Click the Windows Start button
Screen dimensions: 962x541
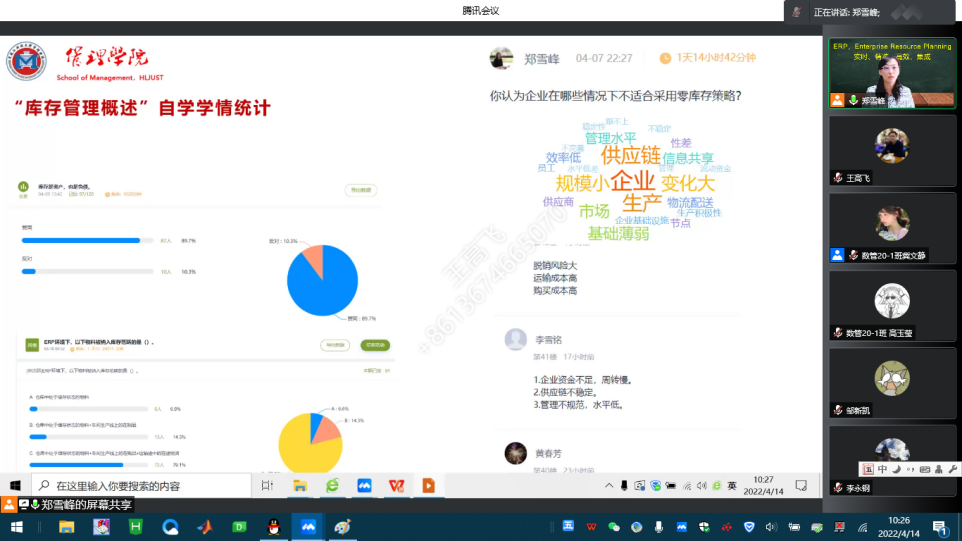16,527
